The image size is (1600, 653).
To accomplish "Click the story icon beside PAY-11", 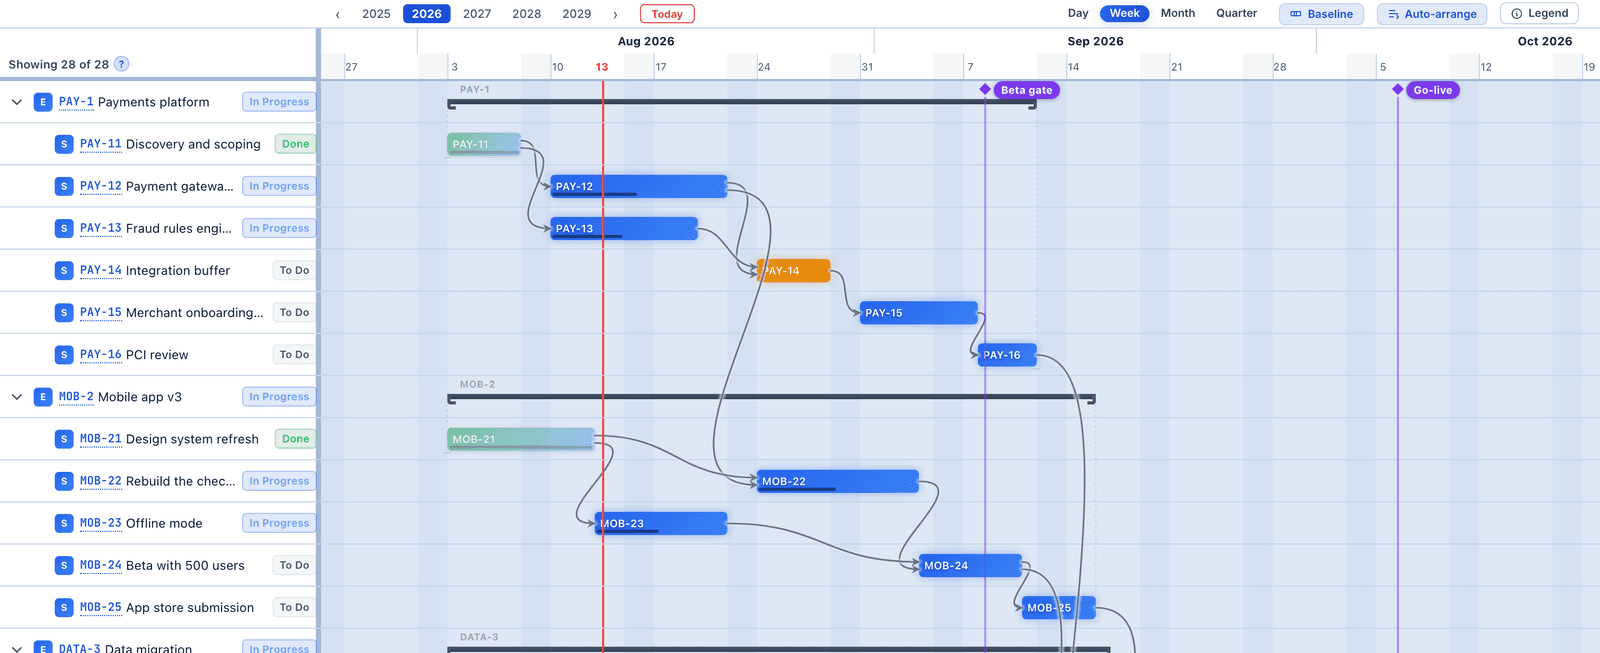I will (x=64, y=144).
